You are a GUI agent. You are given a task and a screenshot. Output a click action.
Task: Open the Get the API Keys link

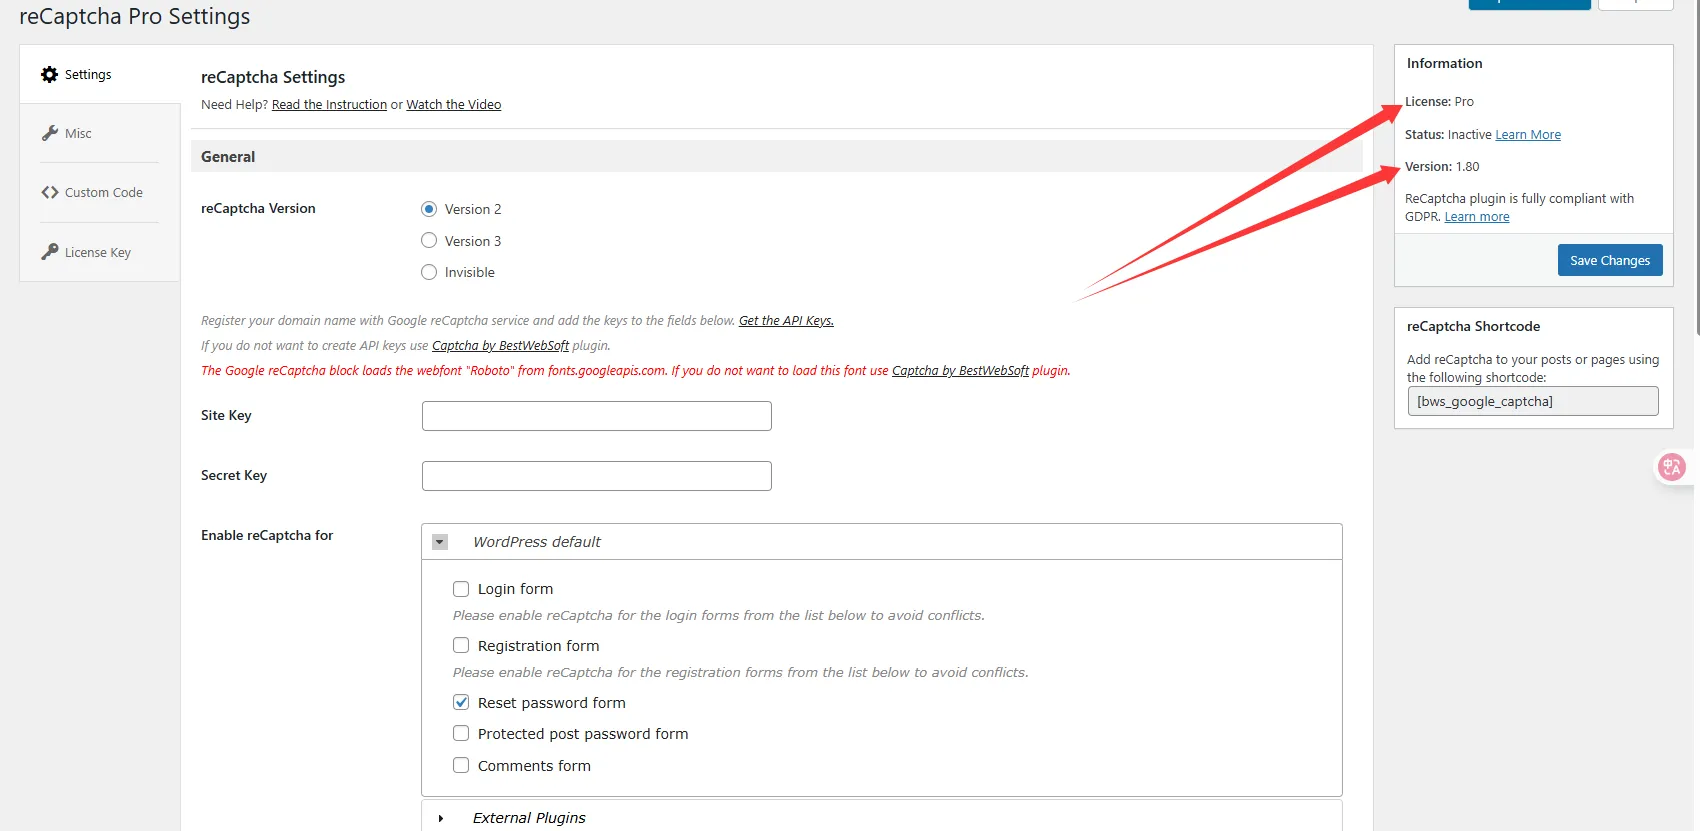[786, 321]
